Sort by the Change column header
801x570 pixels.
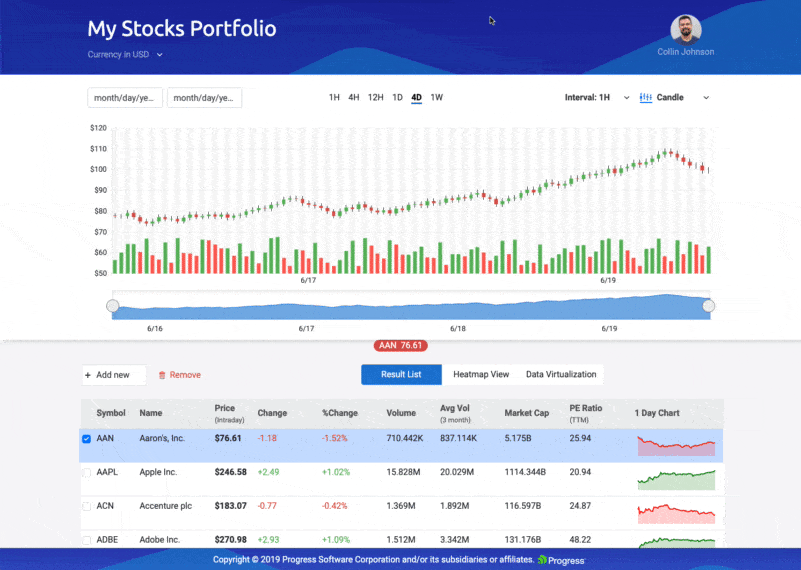tap(272, 413)
